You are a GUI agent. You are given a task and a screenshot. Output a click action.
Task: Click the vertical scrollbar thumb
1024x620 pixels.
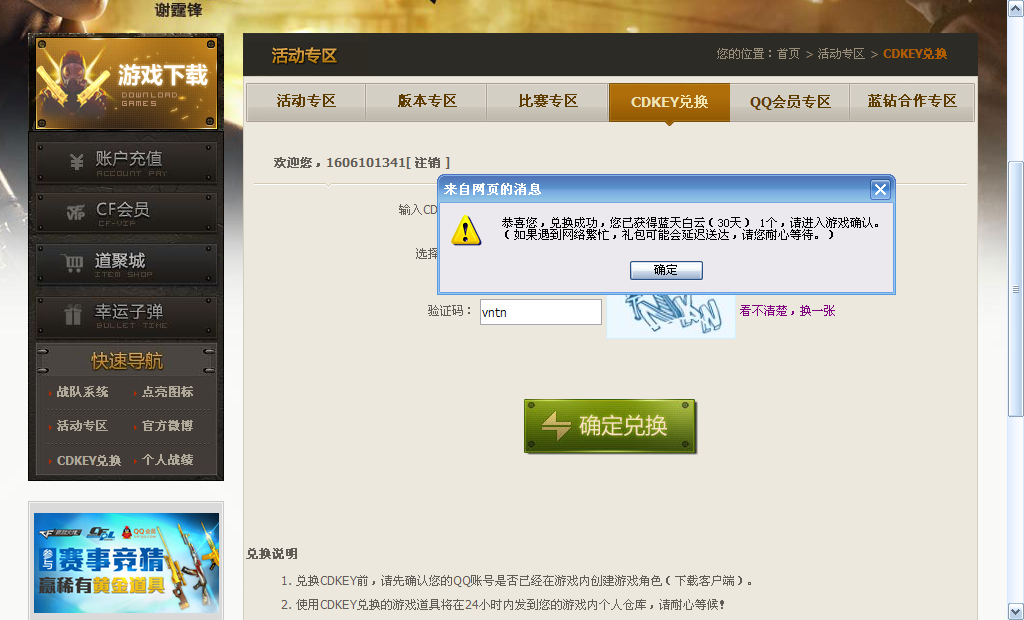click(x=1016, y=289)
